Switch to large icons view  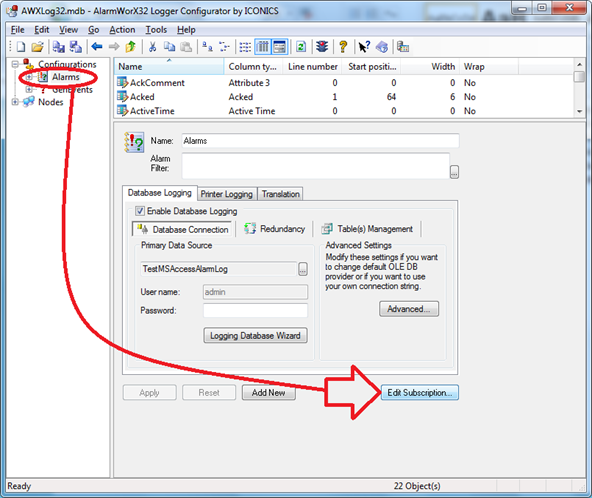click(207, 47)
